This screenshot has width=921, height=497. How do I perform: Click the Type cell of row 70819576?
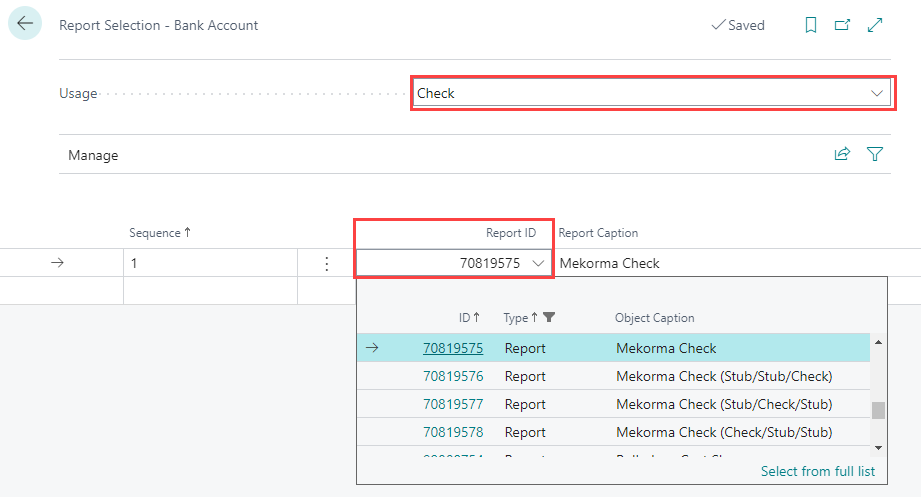tap(525, 376)
